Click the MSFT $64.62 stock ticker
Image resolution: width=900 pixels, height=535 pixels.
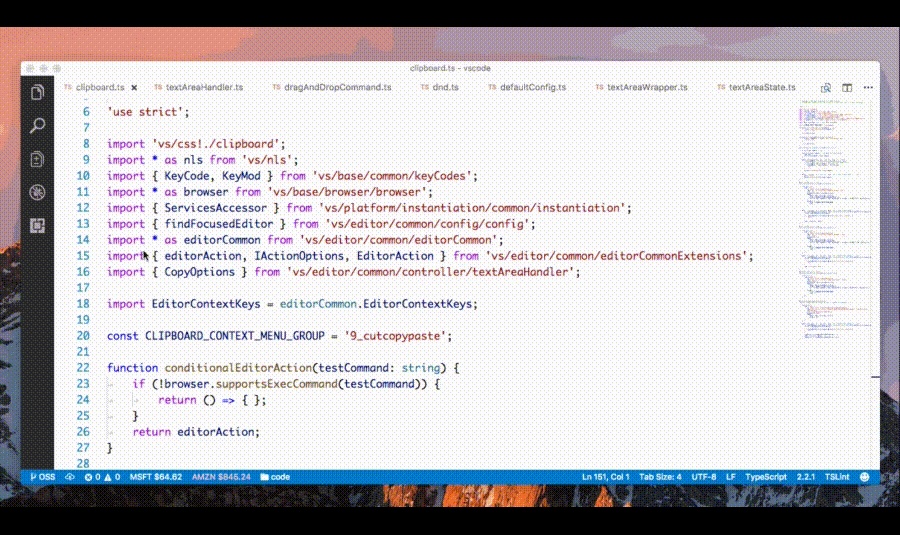[x=156, y=477]
